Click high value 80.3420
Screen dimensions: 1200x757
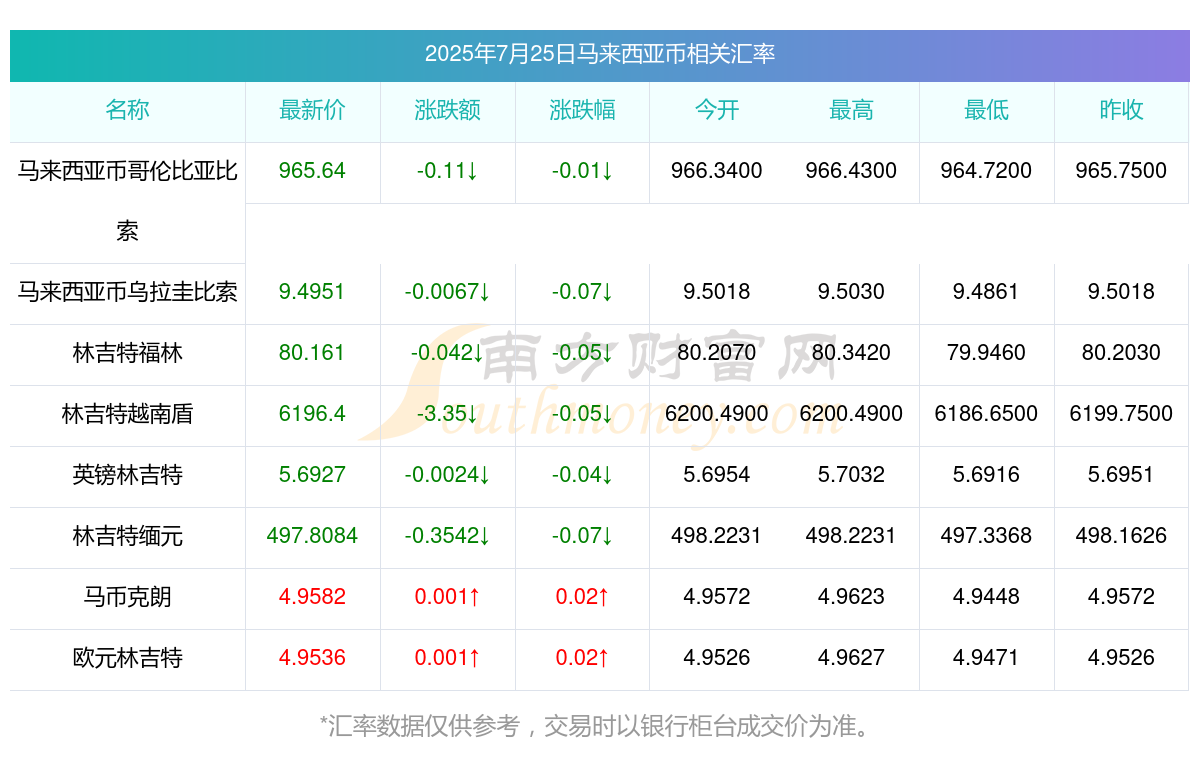click(x=851, y=353)
